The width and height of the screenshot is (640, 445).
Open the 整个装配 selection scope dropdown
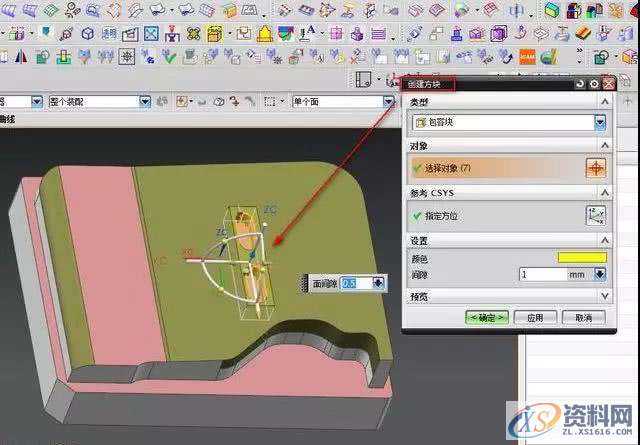point(145,101)
